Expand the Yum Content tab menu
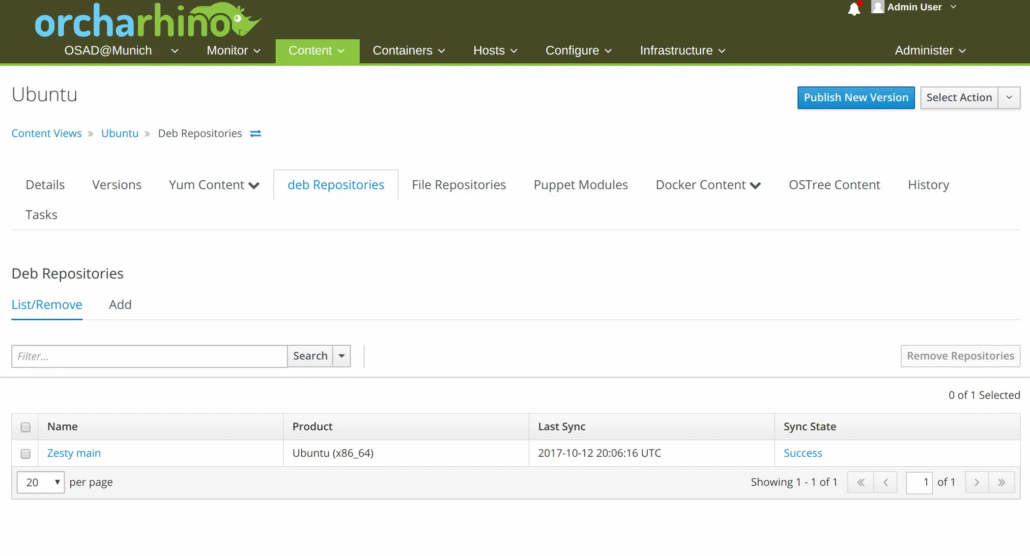1030x556 pixels. tap(214, 185)
